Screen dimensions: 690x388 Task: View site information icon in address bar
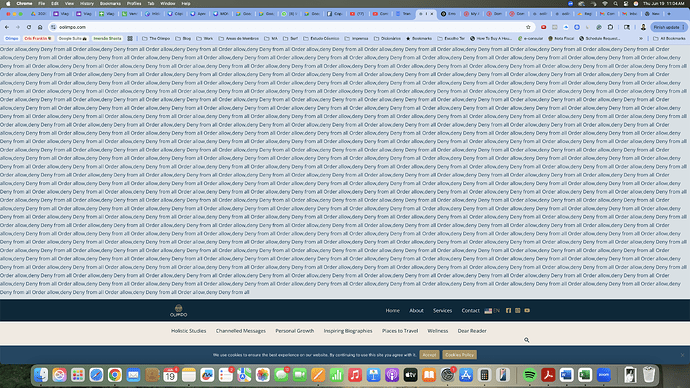click(53, 27)
